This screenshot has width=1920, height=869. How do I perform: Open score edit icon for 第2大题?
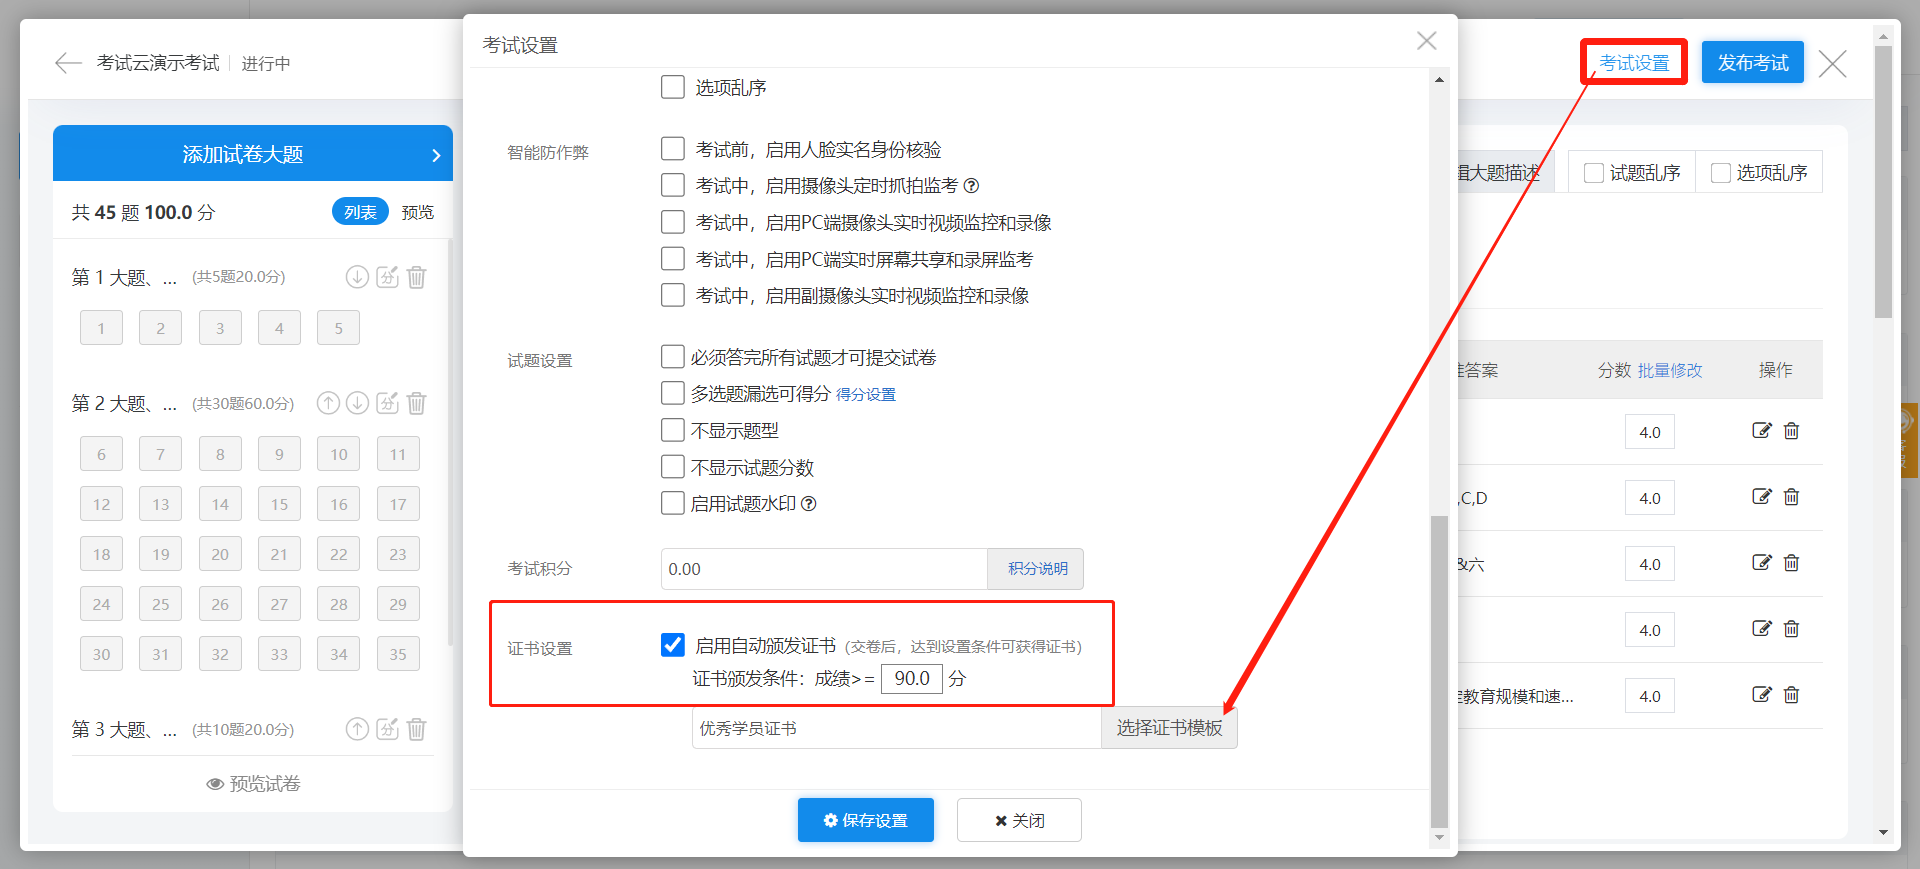(387, 403)
